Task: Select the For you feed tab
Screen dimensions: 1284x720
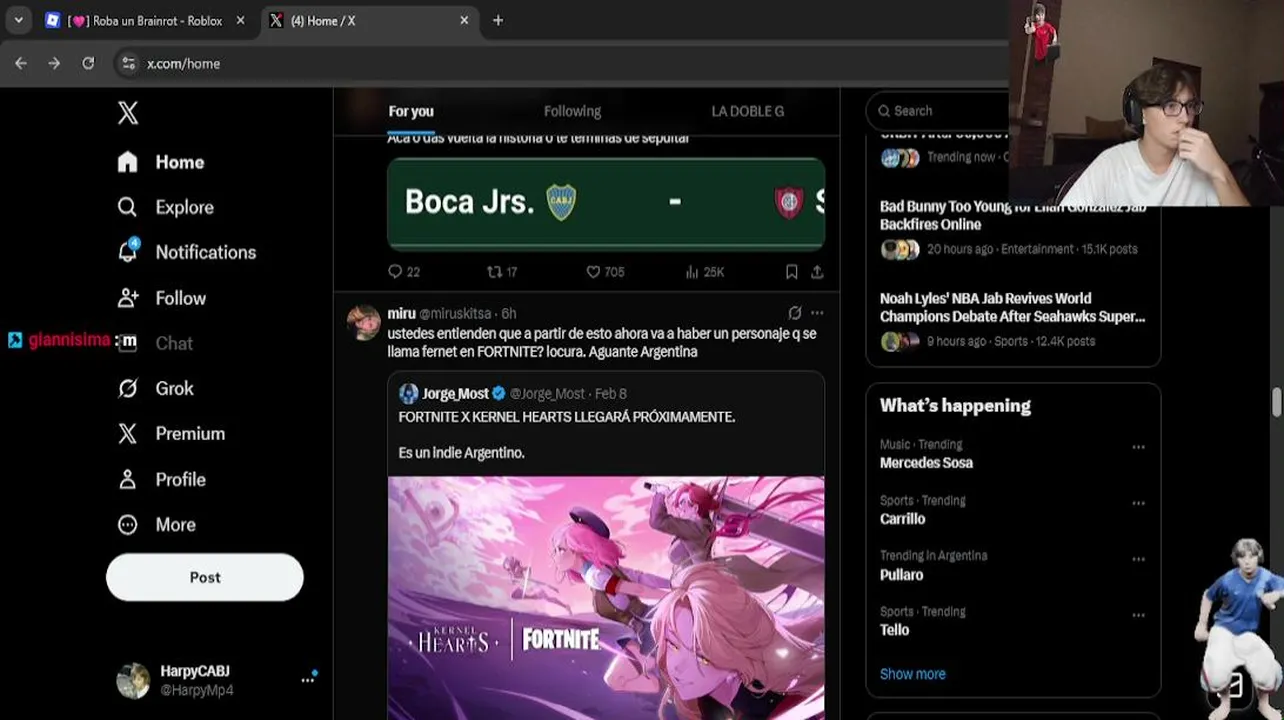Action: click(411, 111)
